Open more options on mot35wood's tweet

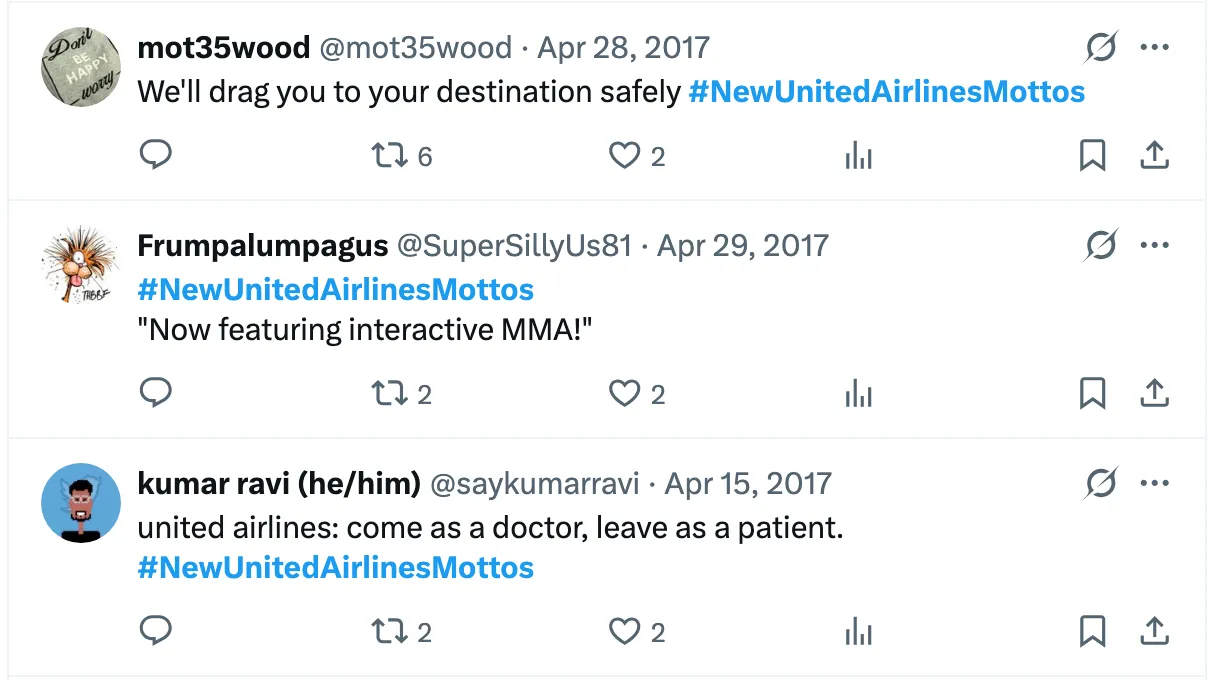pos(1155,47)
